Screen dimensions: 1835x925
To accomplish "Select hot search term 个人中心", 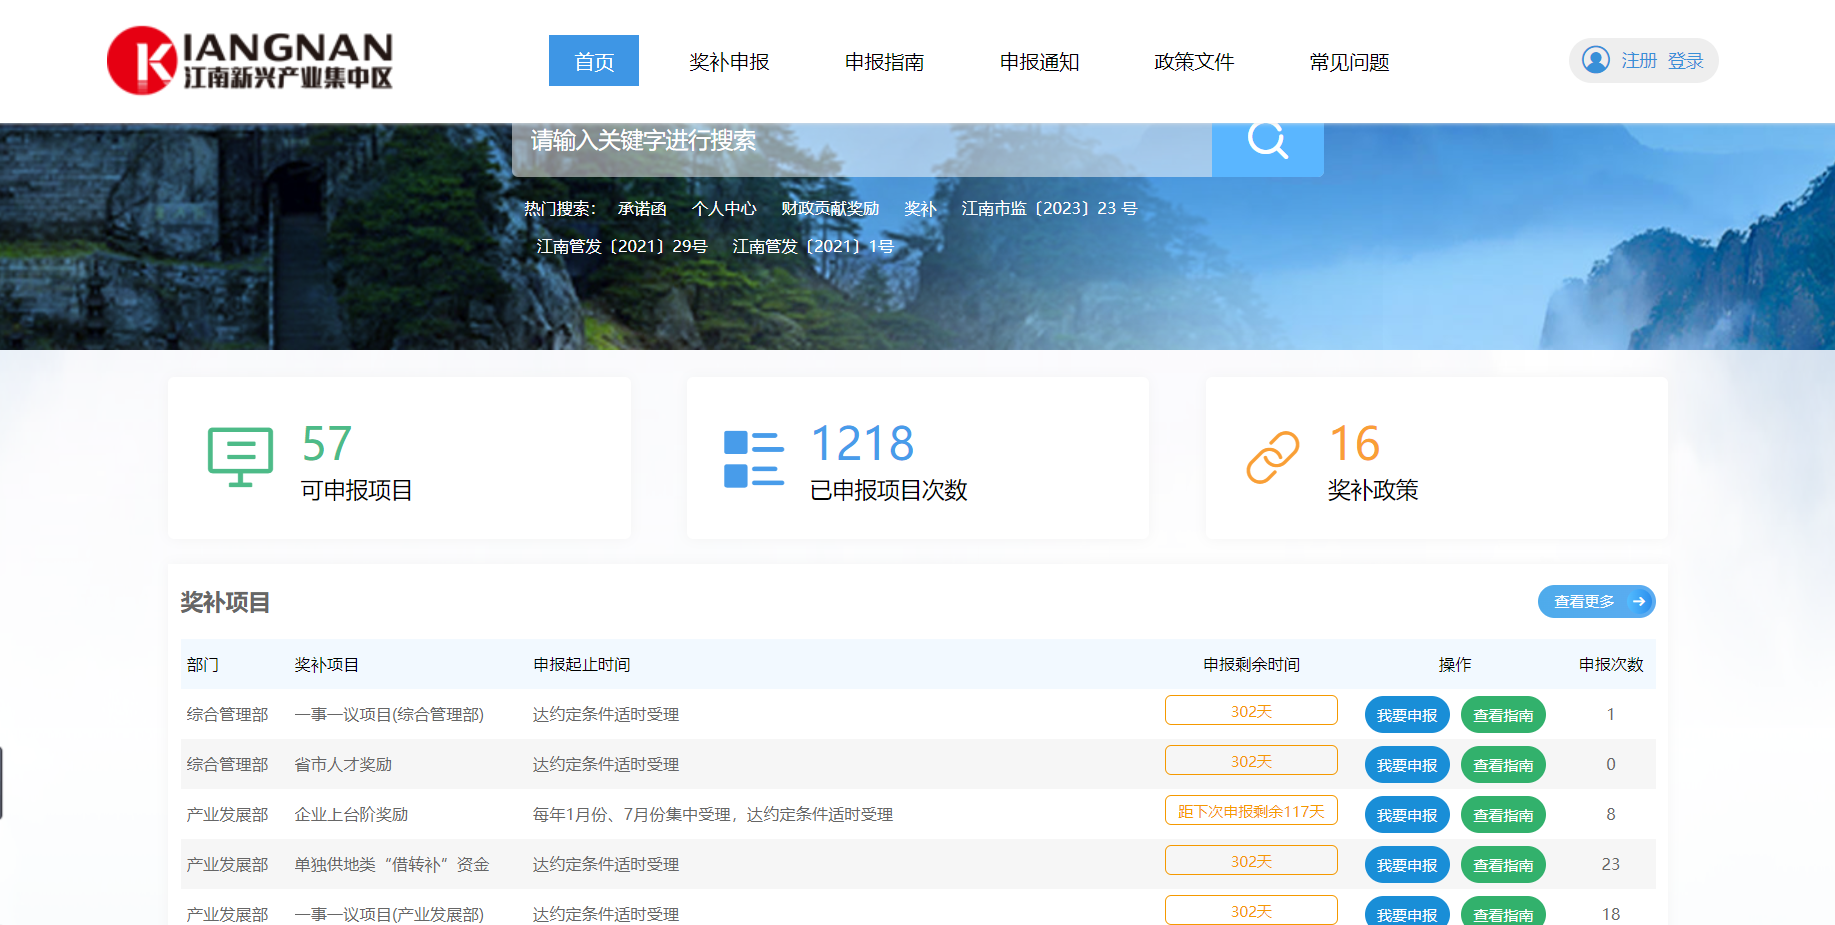I will (x=724, y=208).
